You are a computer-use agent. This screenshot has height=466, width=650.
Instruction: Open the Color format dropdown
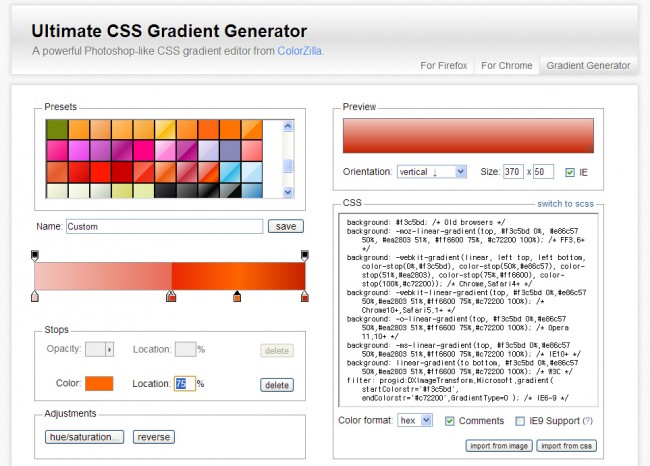pos(416,420)
